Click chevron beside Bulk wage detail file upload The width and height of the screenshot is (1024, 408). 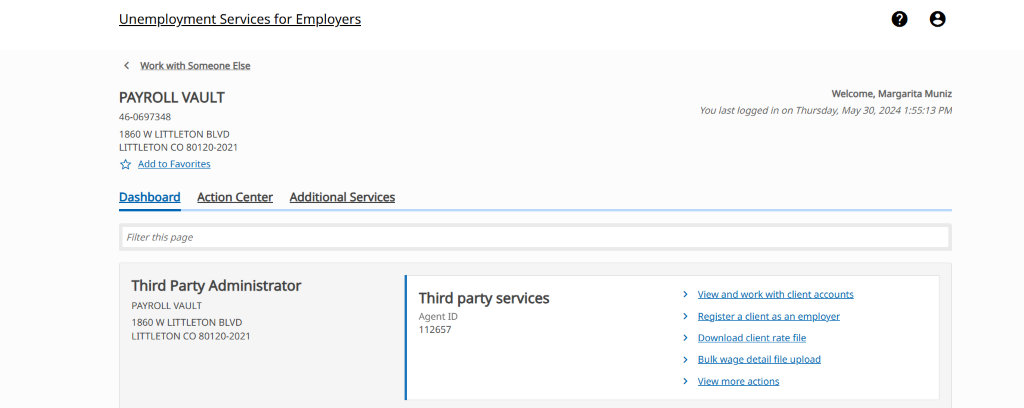685,359
